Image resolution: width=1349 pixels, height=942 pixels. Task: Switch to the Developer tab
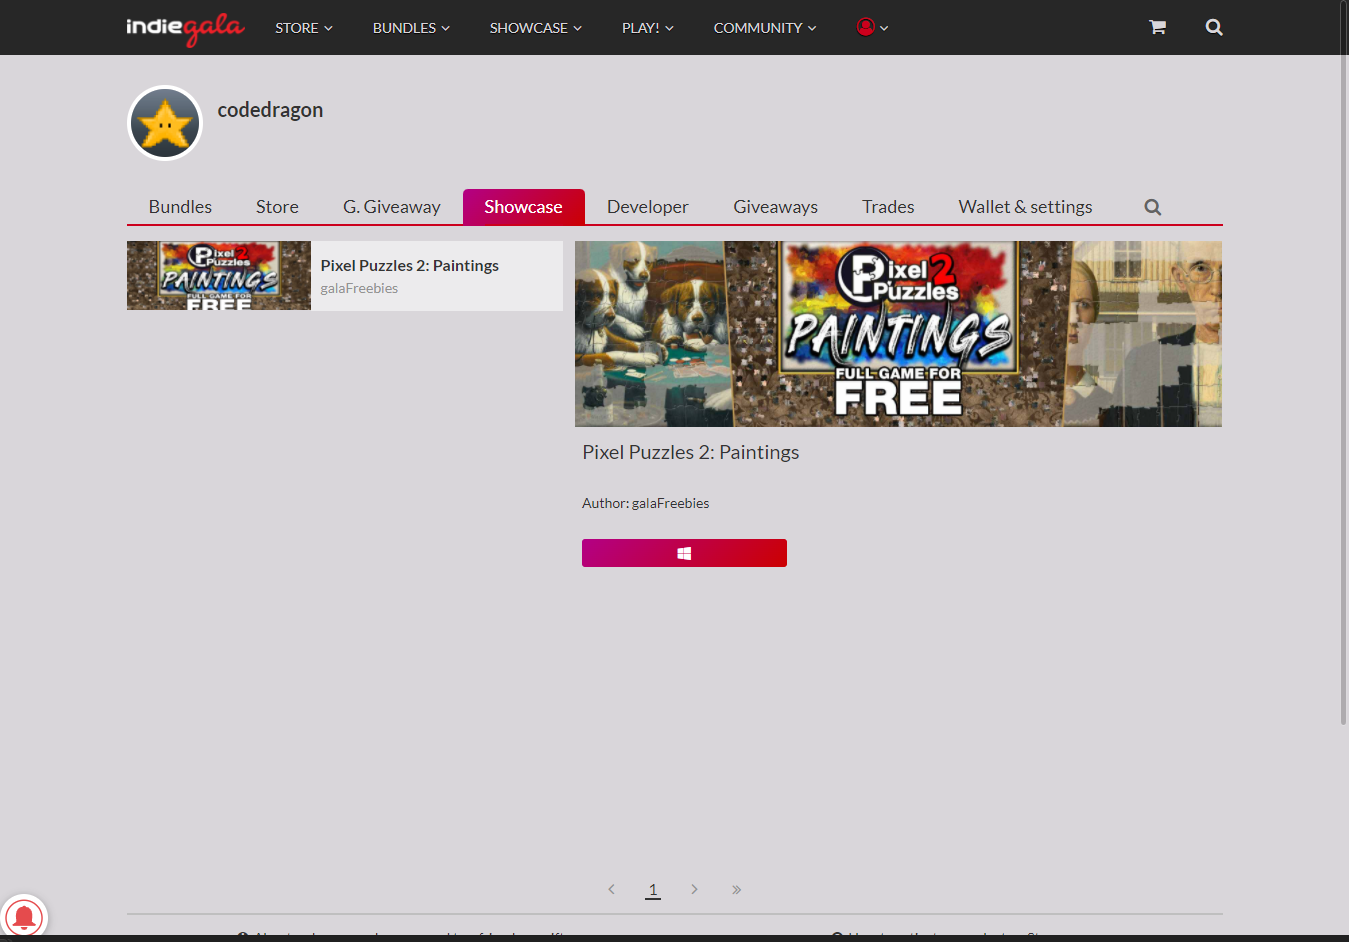click(x=648, y=207)
